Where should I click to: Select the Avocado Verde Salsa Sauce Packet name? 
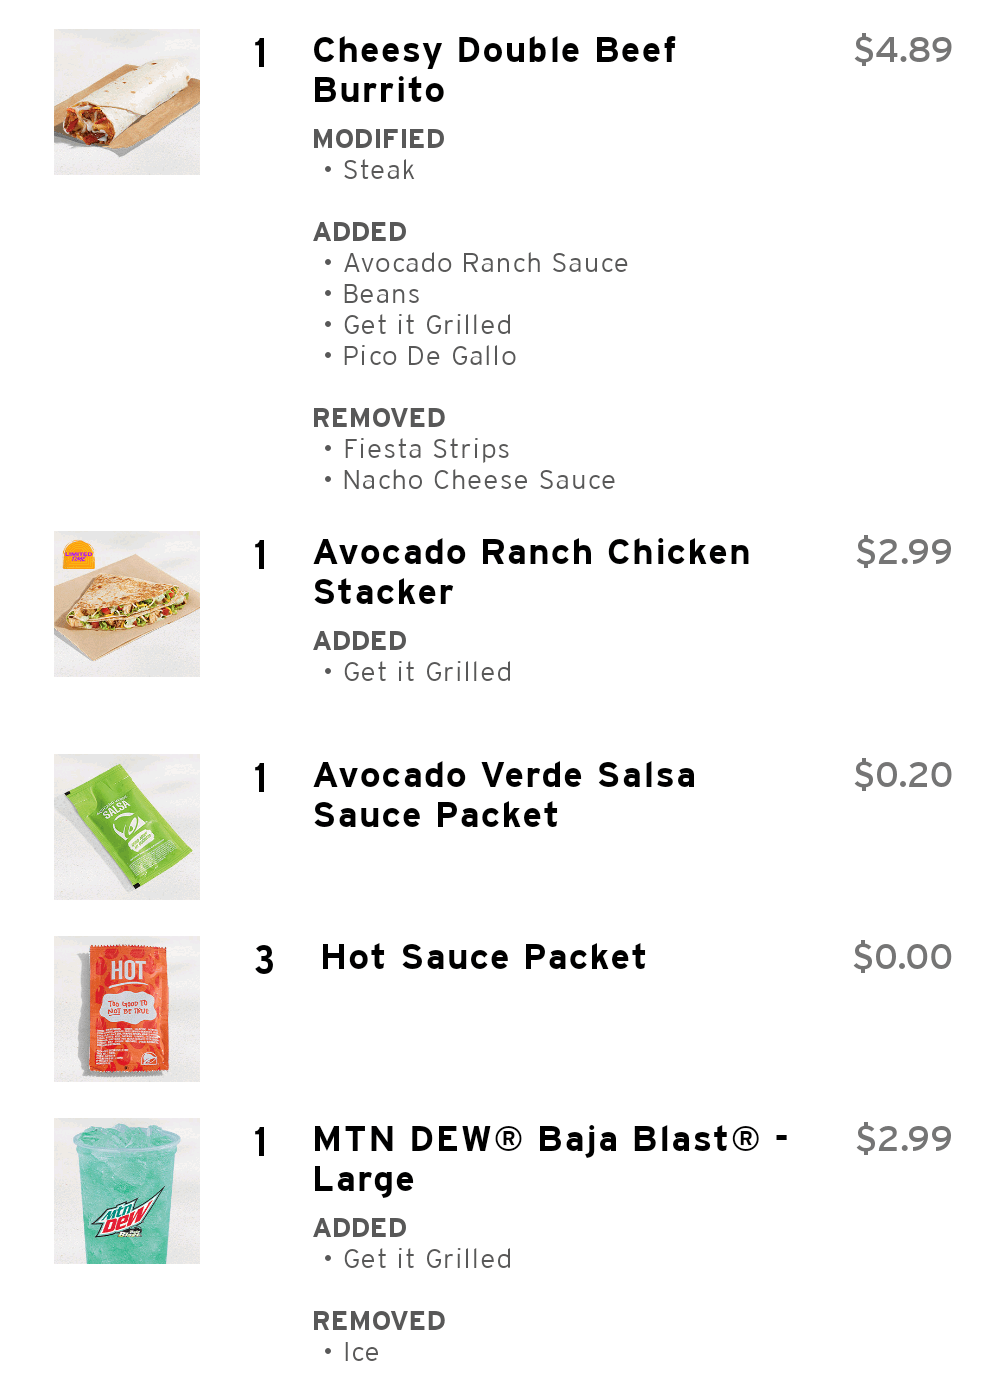(504, 795)
